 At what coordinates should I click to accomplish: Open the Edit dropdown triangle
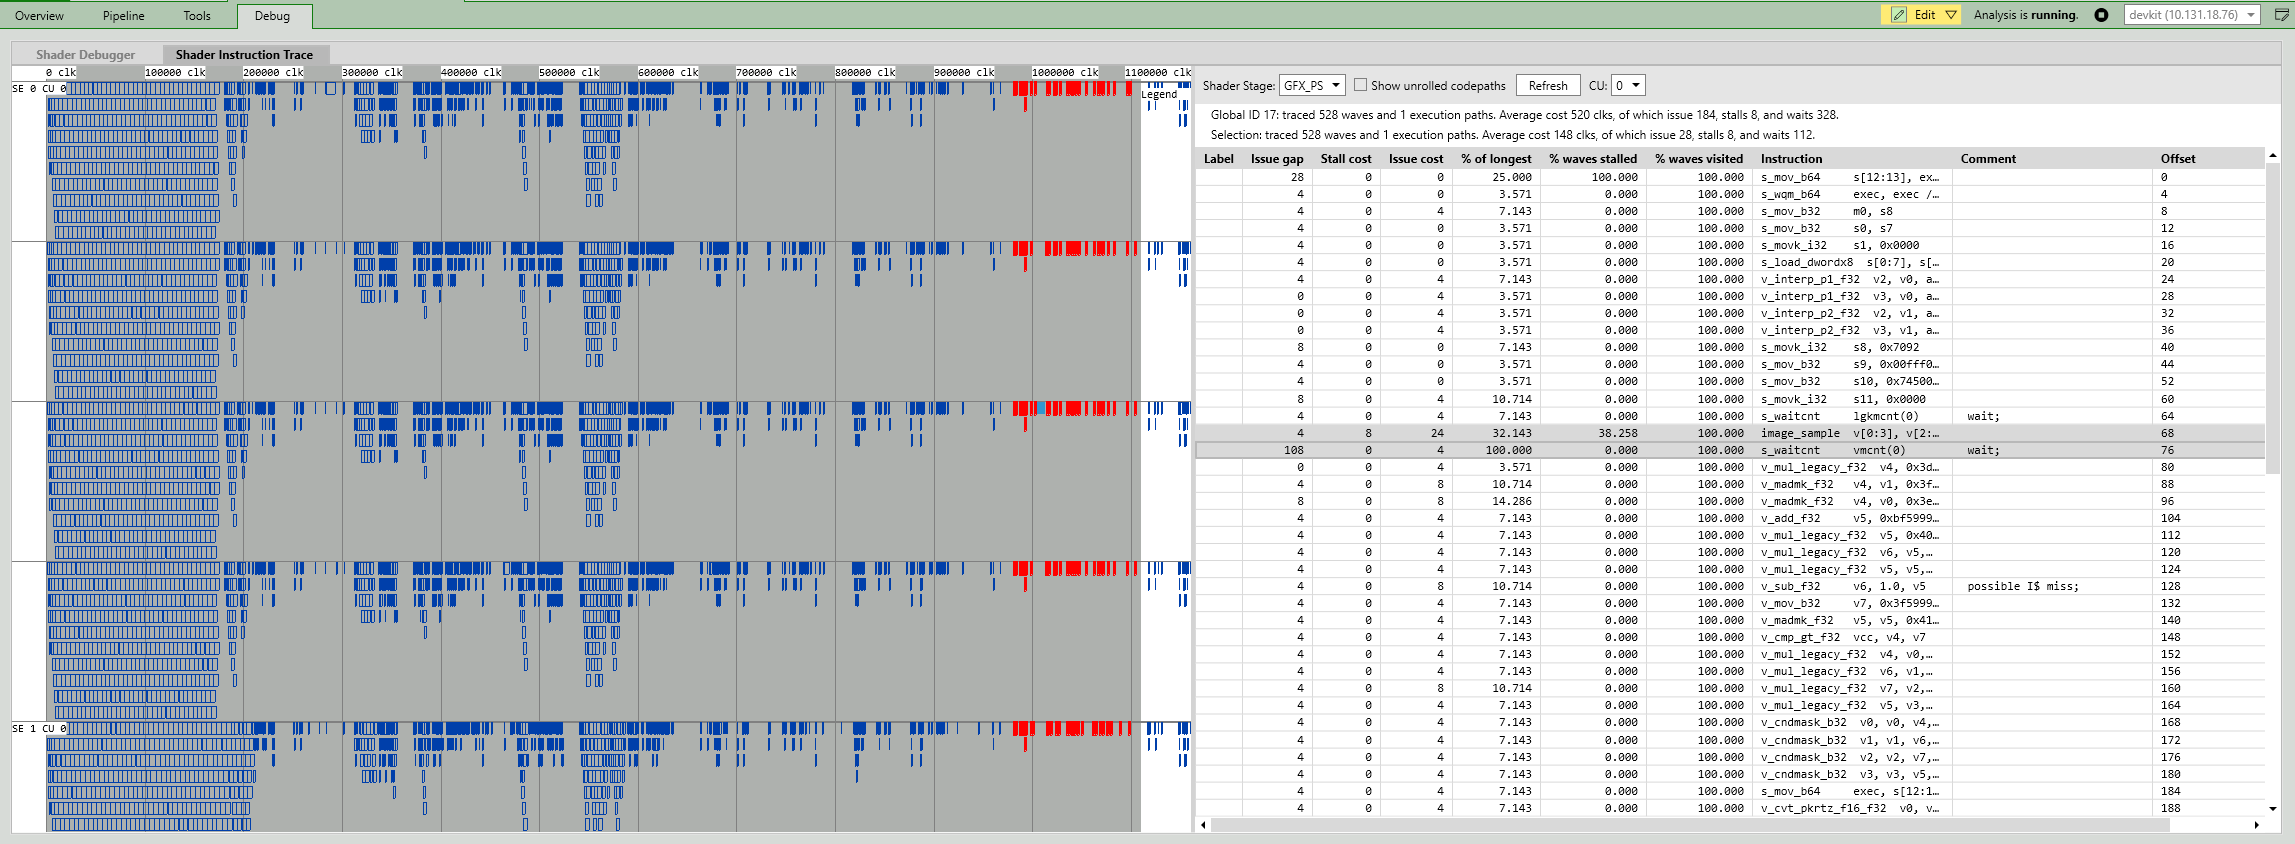[x=1951, y=15]
